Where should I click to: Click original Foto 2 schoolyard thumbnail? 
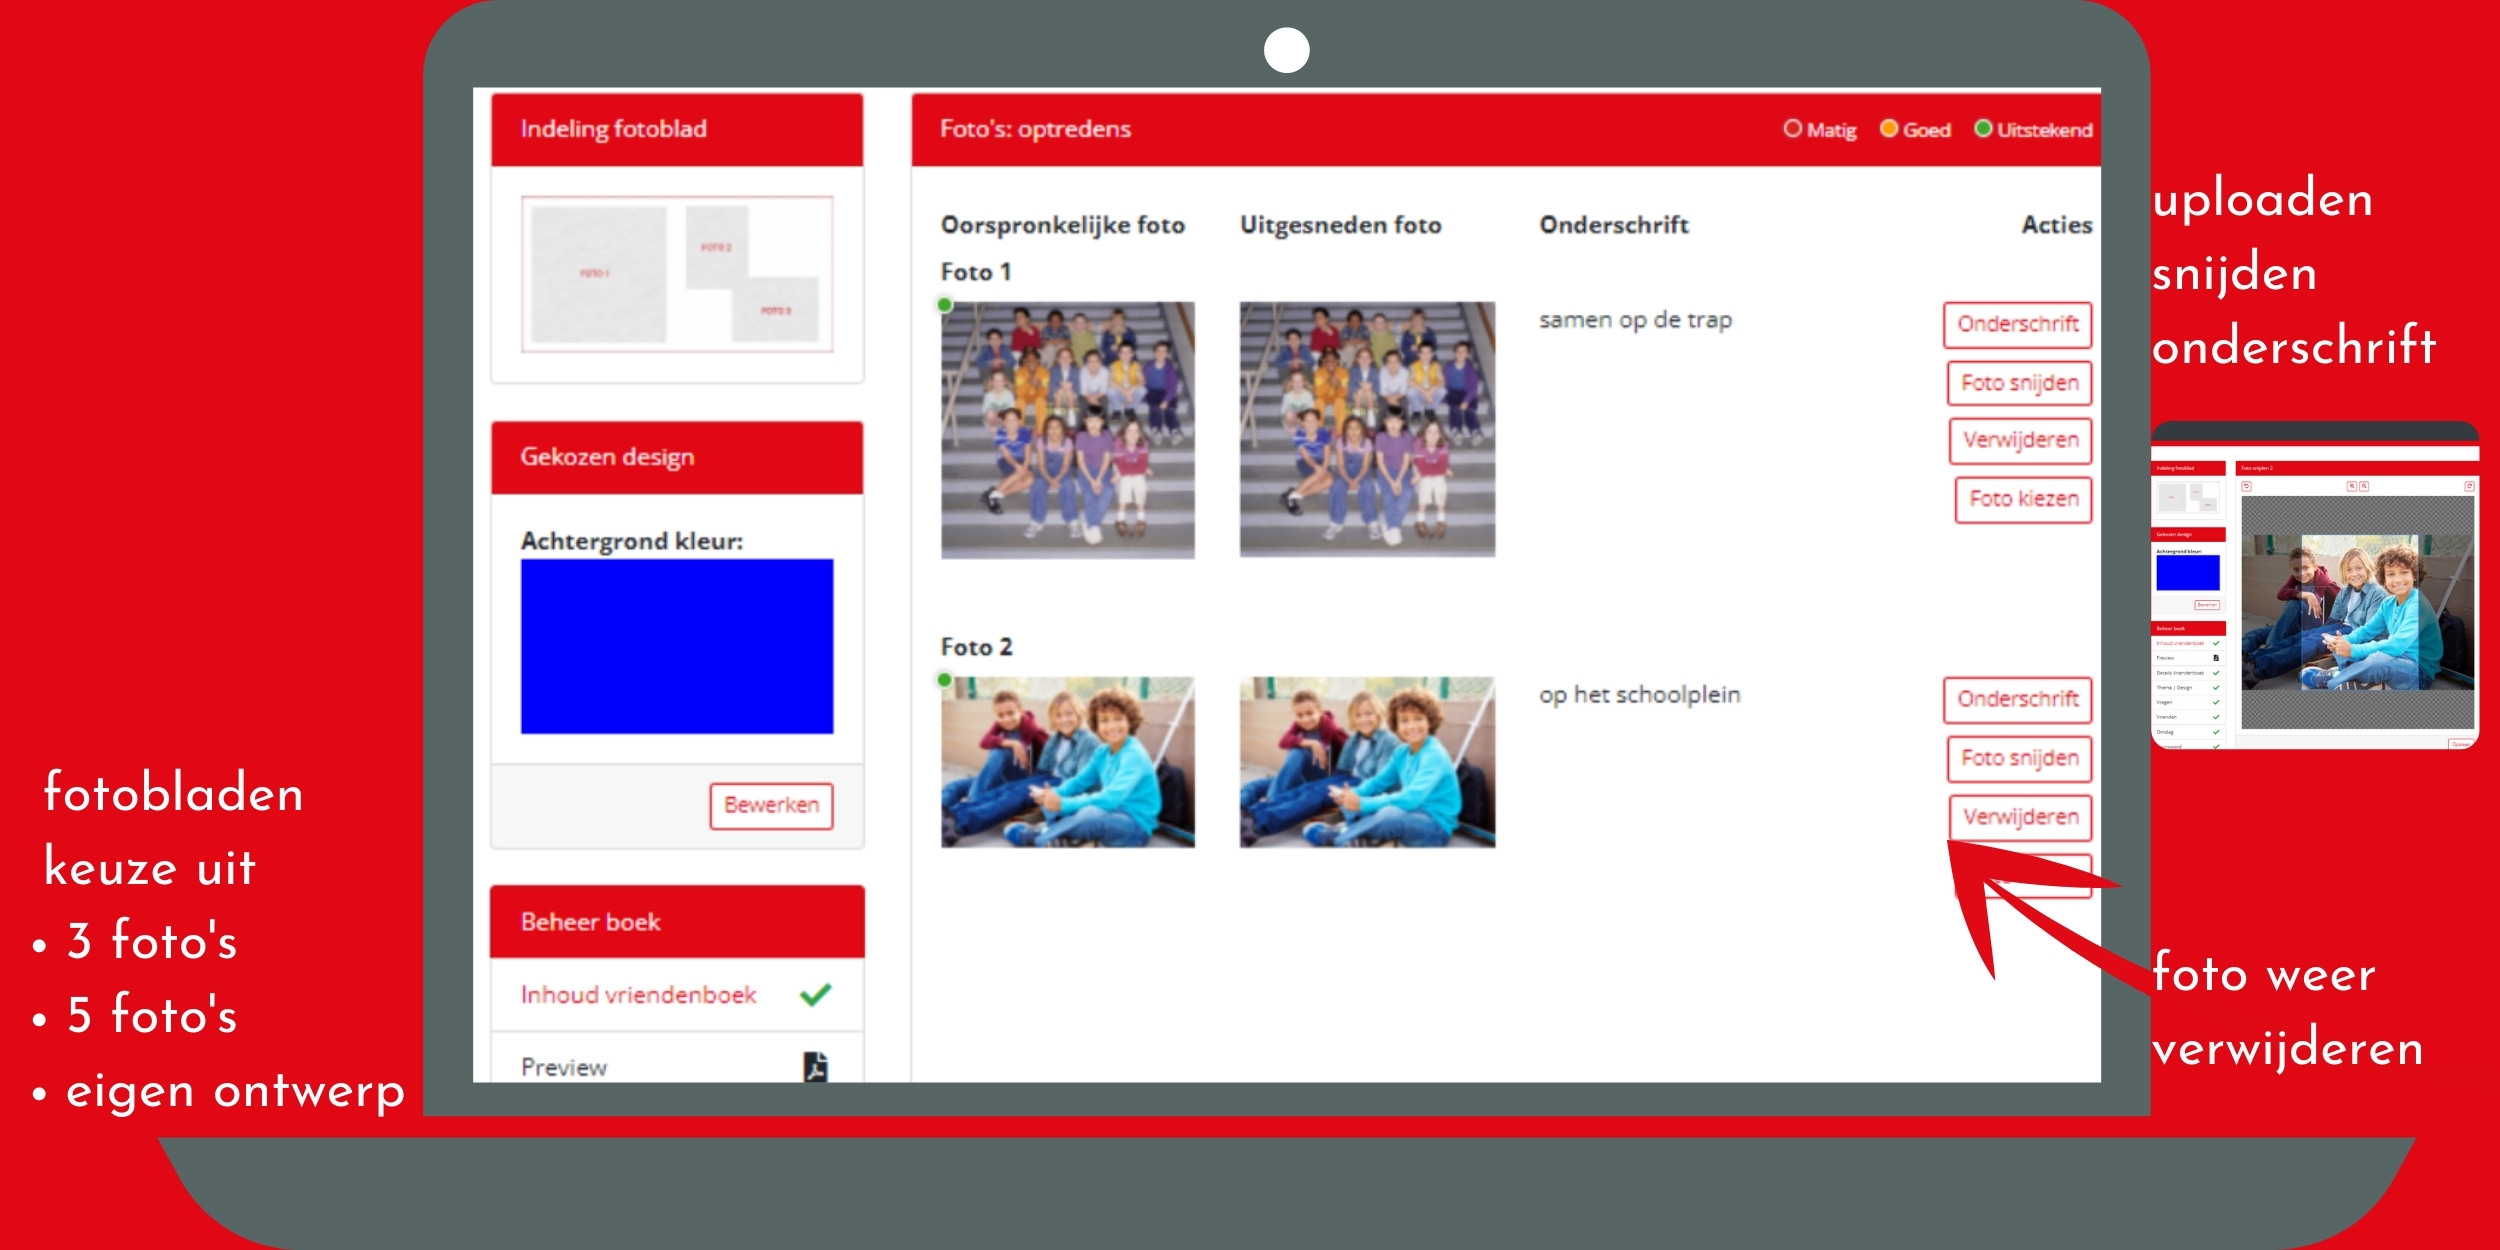click(x=1067, y=762)
